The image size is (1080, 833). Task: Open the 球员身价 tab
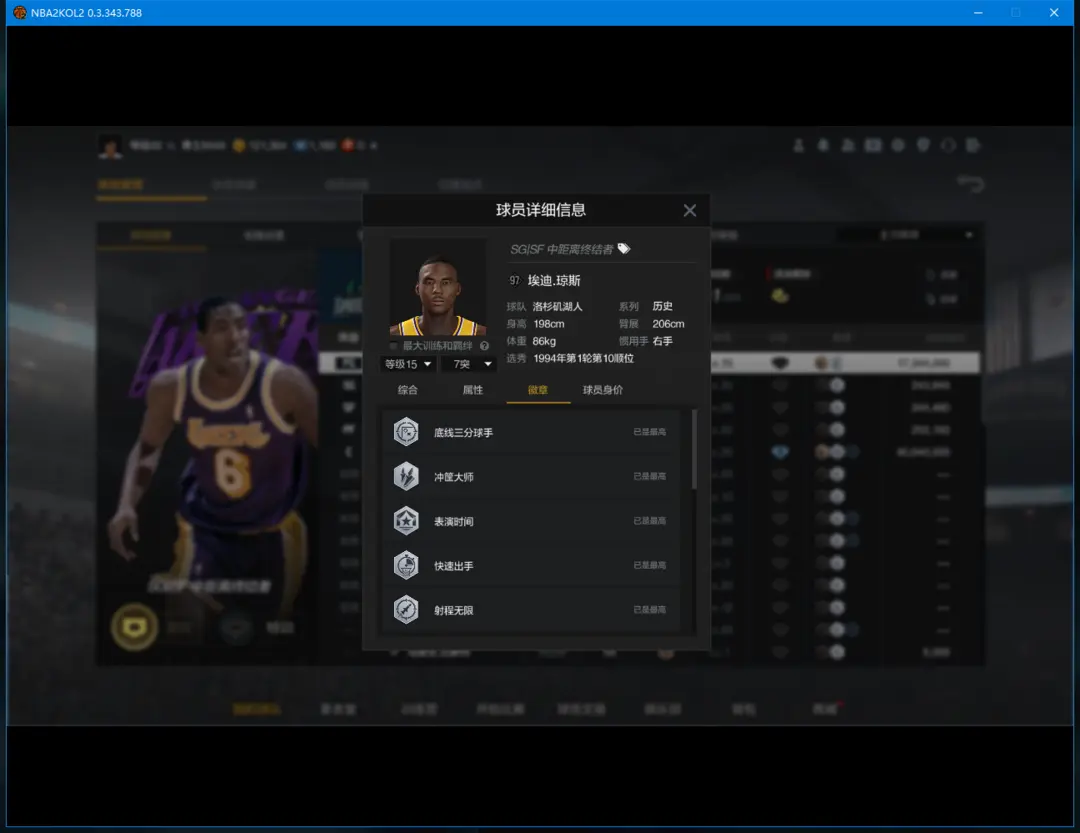pos(603,390)
